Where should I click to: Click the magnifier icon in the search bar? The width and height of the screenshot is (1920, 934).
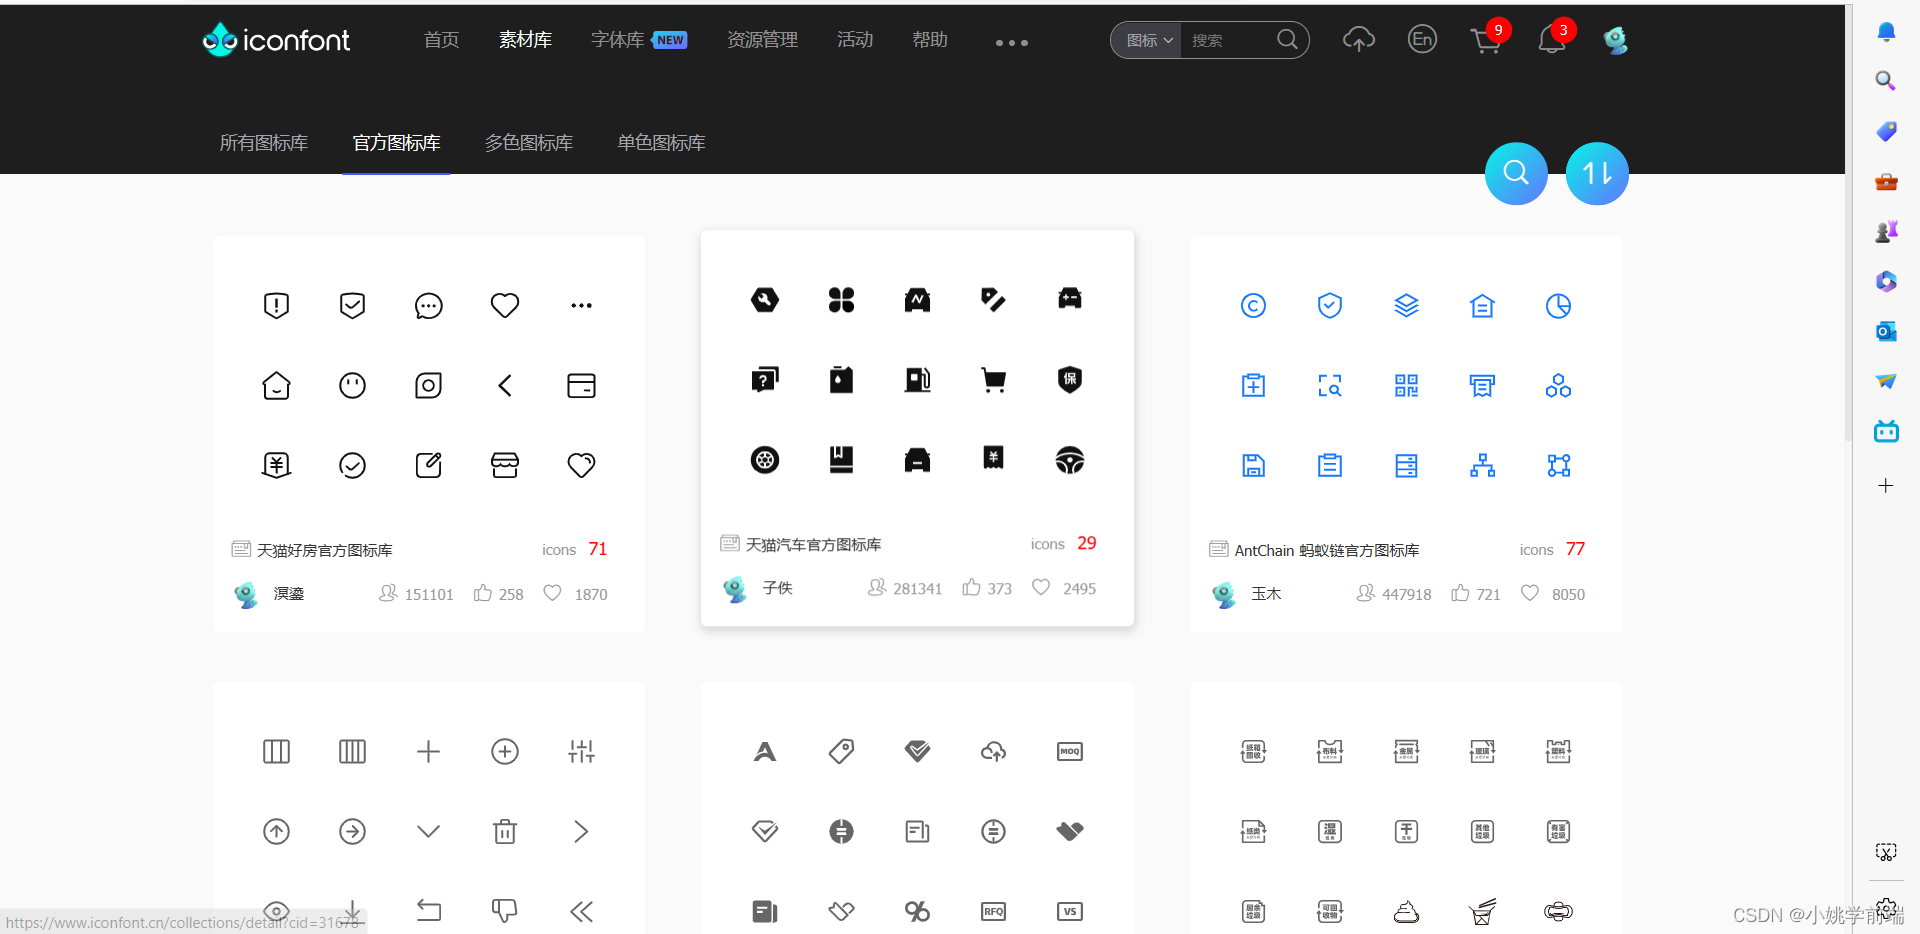tap(1287, 40)
